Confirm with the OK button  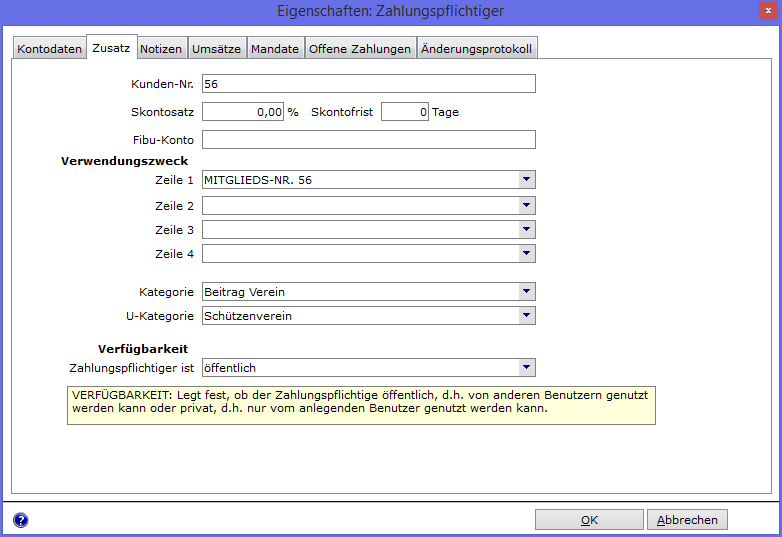click(x=589, y=520)
